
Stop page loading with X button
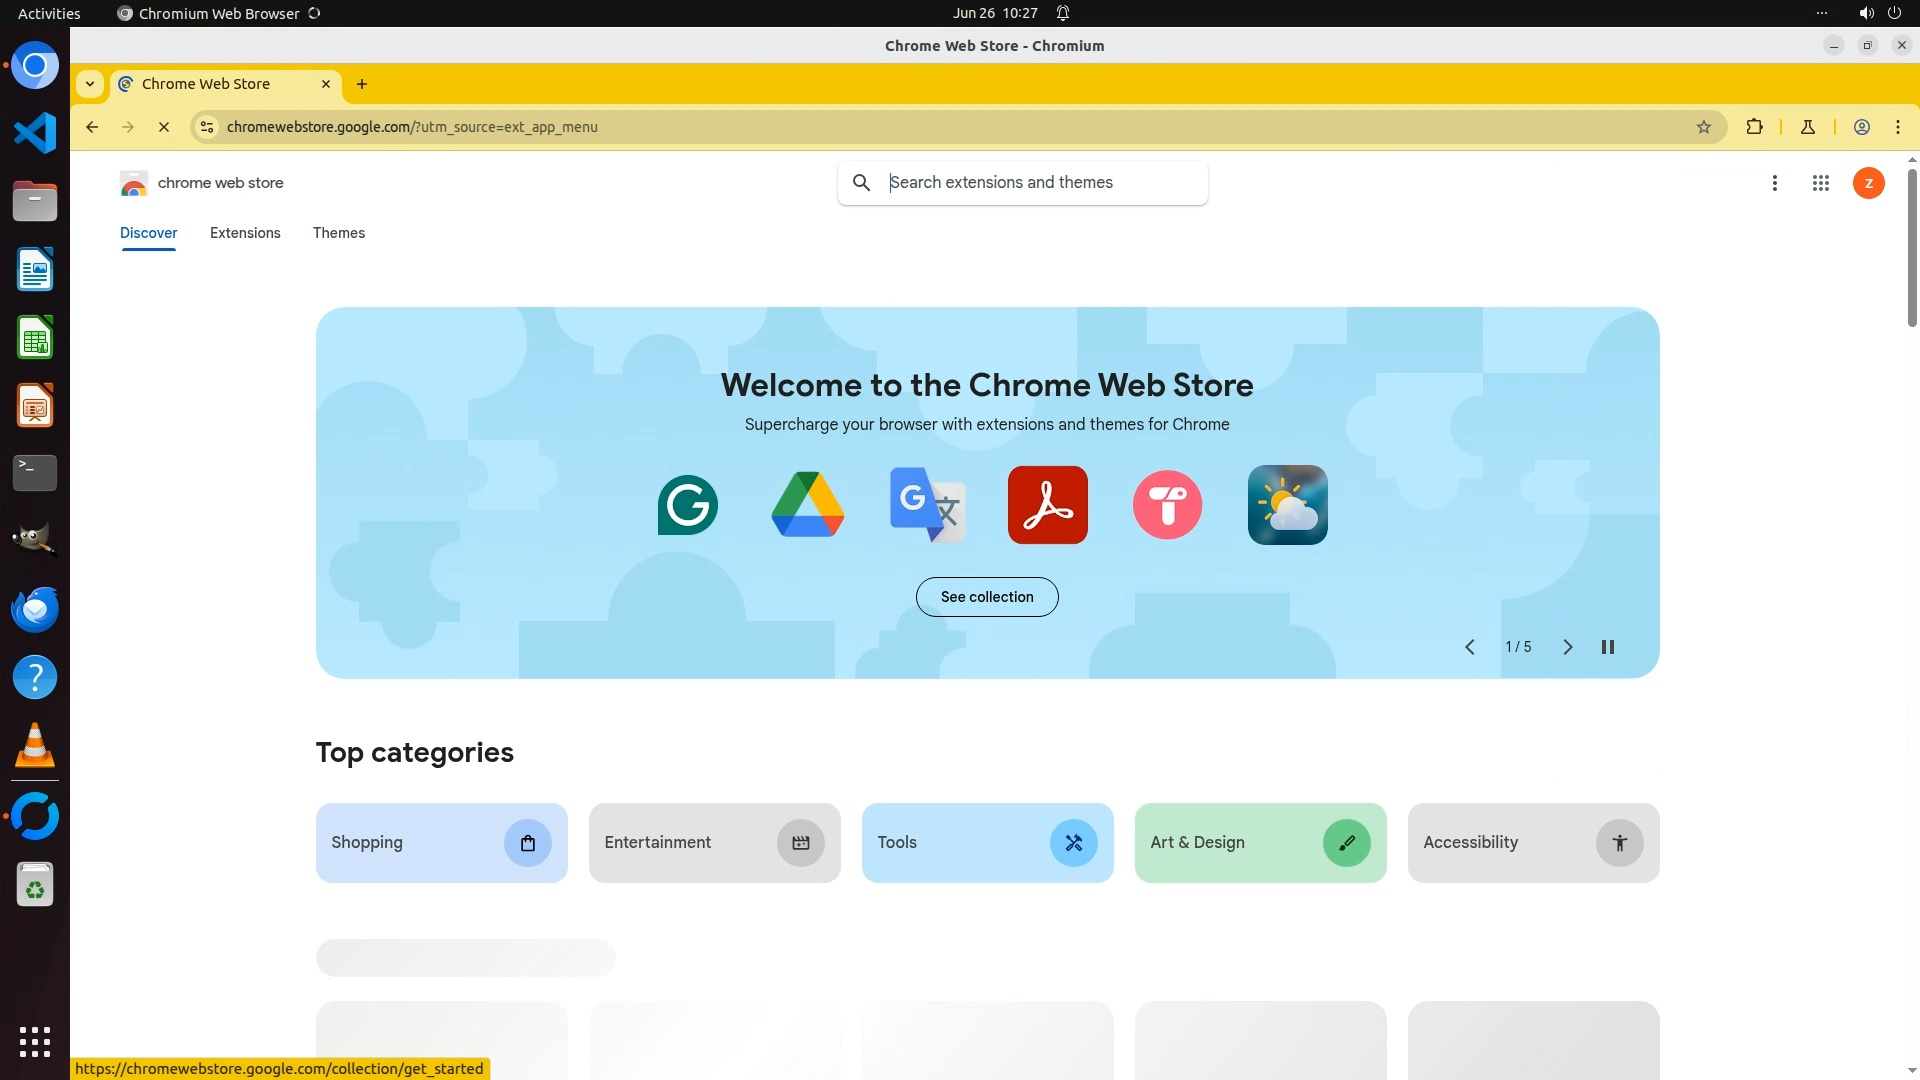(x=164, y=127)
